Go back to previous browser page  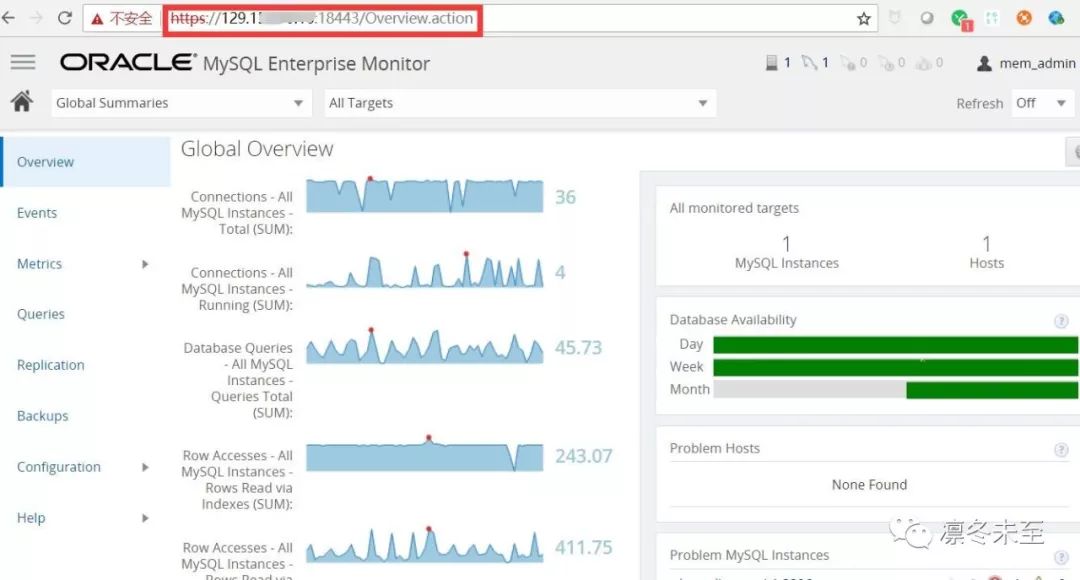pos(8,18)
